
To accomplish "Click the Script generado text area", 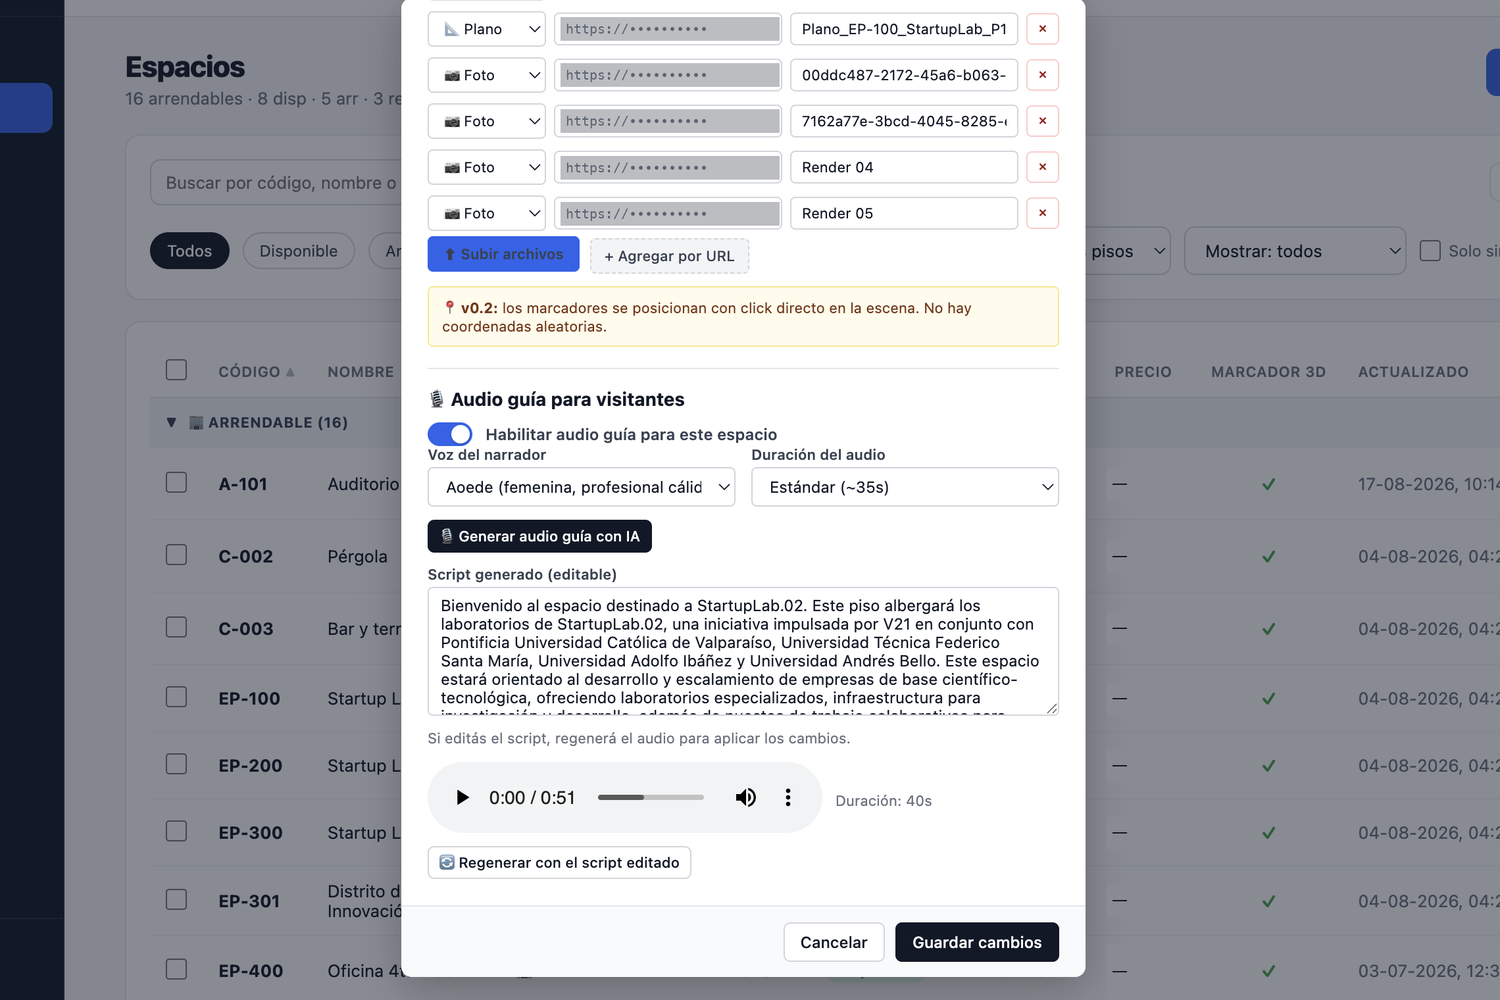I will [743, 651].
